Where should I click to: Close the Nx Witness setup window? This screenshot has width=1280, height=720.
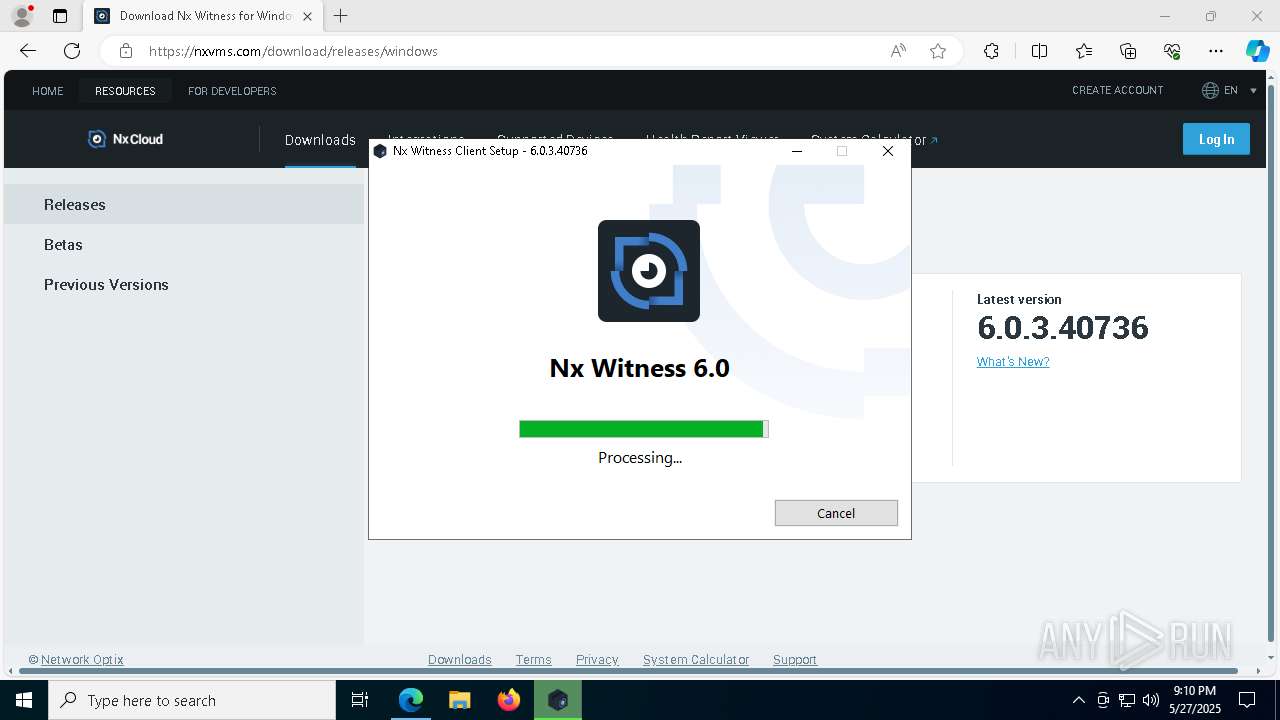(888, 151)
